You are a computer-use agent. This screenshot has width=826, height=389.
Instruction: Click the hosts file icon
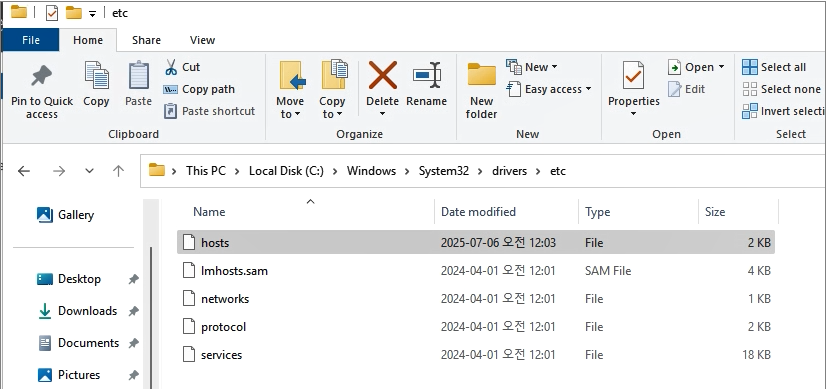(189, 242)
